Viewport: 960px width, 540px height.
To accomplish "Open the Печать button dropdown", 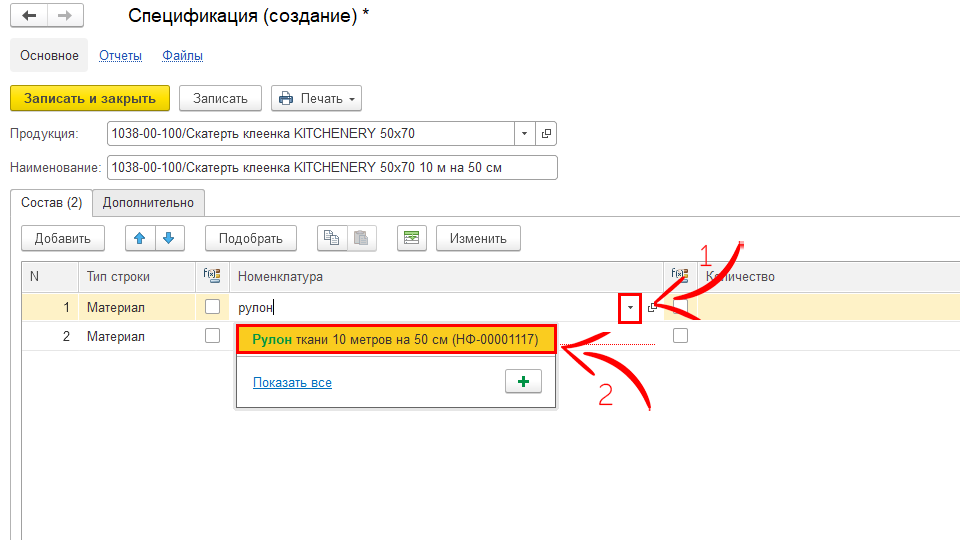I will [x=352, y=98].
